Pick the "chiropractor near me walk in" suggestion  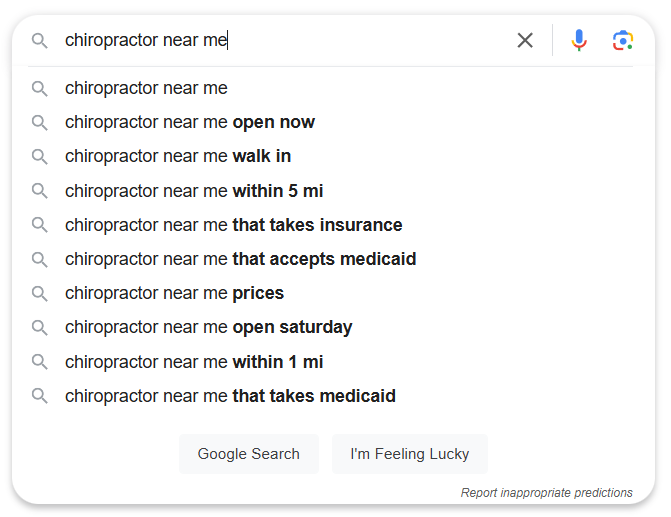[x=330, y=157]
